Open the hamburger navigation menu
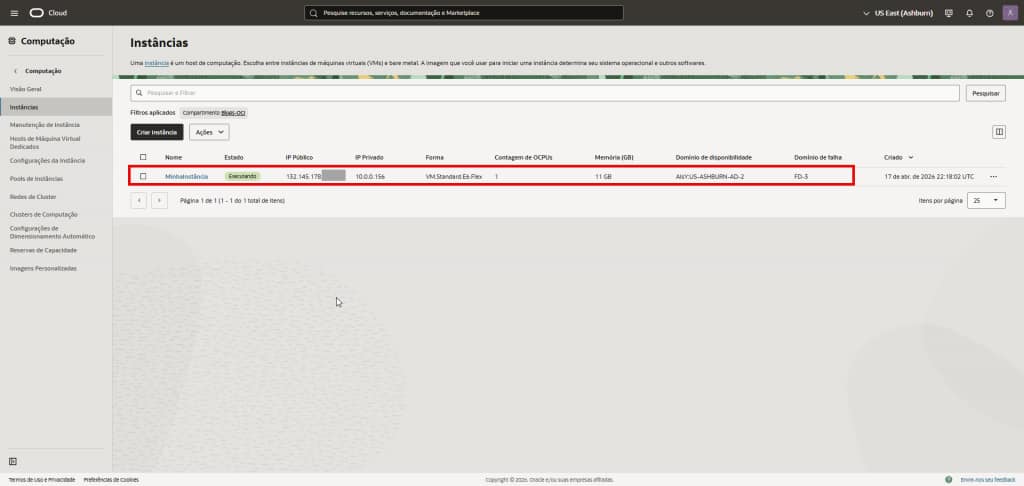 tap(14, 13)
